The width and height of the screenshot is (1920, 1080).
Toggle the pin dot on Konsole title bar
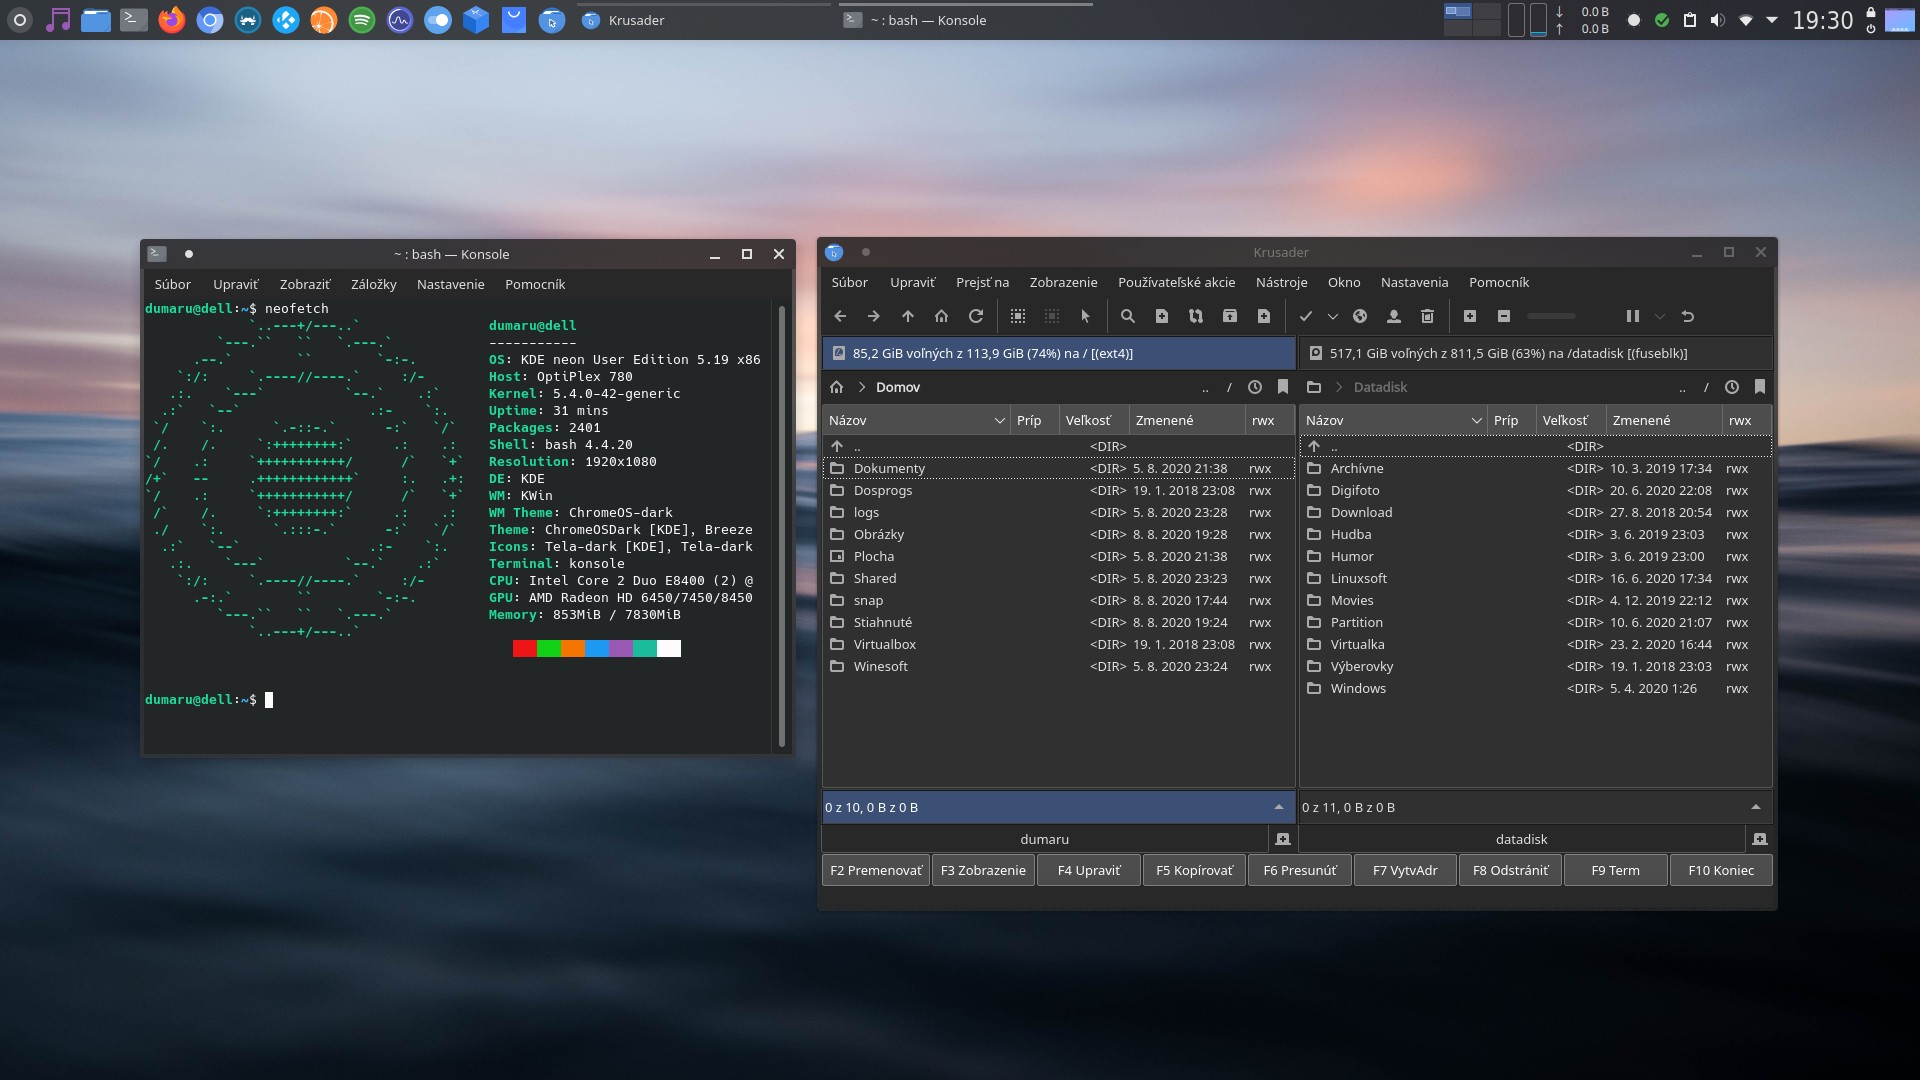click(189, 254)
